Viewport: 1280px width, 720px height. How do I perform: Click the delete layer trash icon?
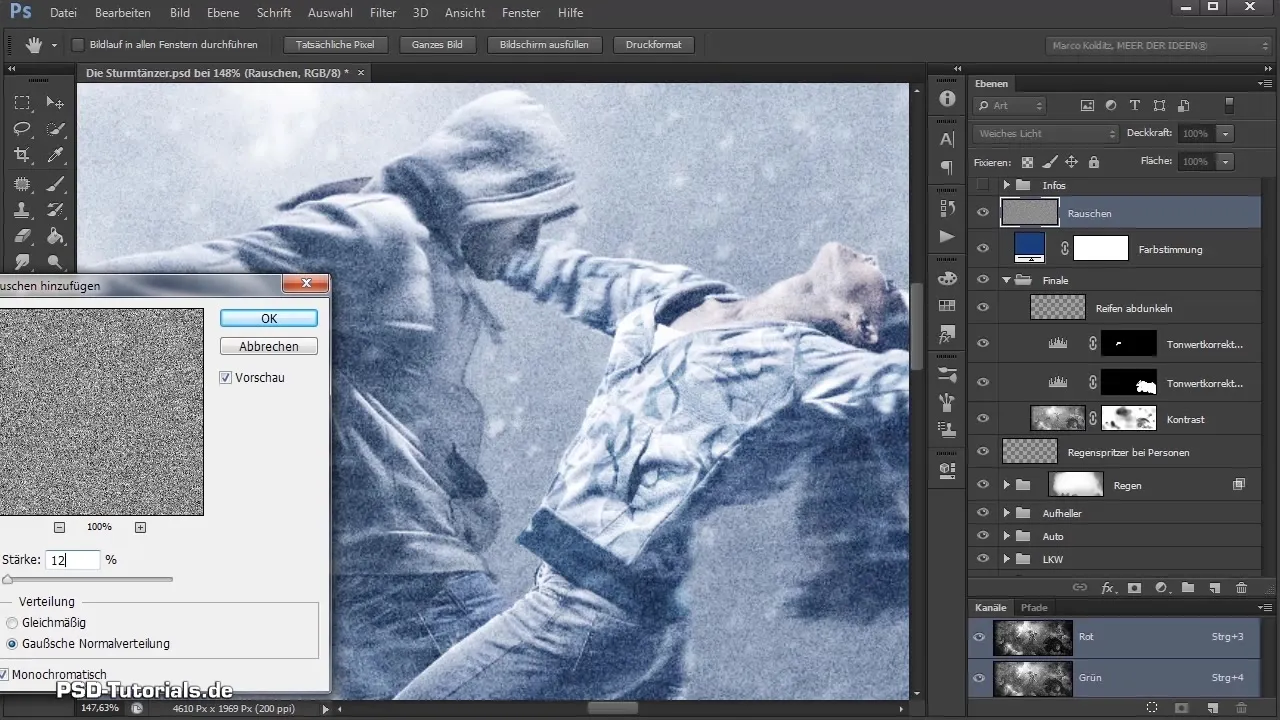pos(1241,588)
